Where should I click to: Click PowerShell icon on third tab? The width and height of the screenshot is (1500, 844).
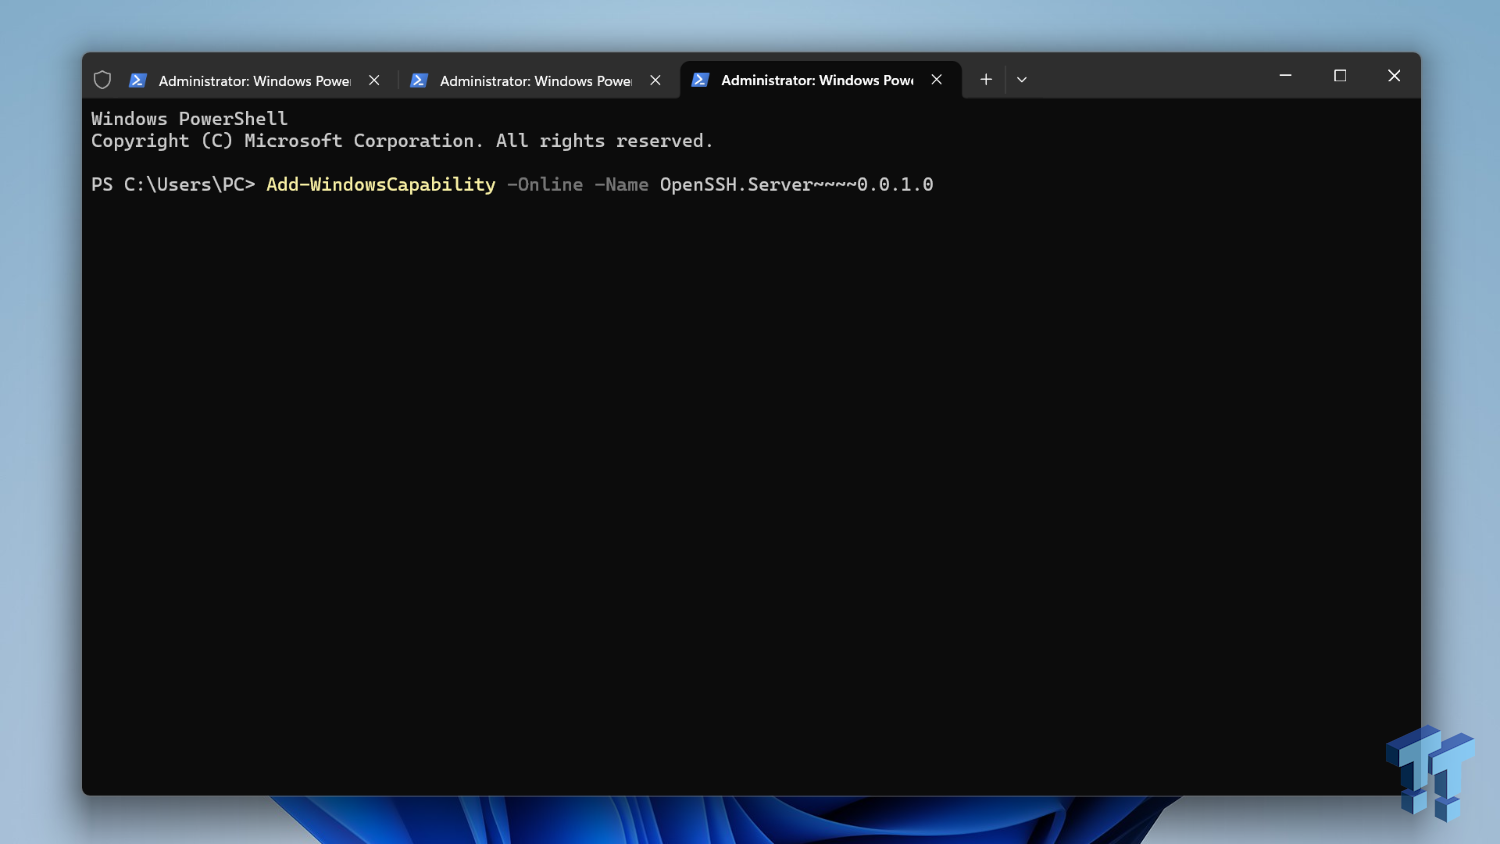point(700,80)
